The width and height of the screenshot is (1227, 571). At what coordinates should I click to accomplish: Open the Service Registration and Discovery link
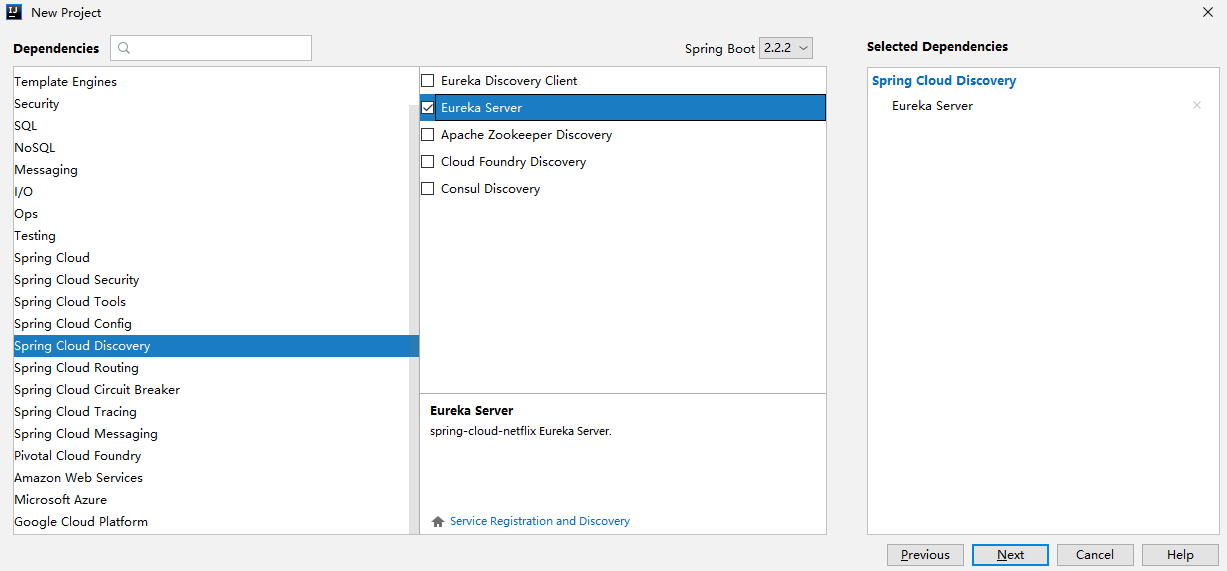tap(540, 521)
